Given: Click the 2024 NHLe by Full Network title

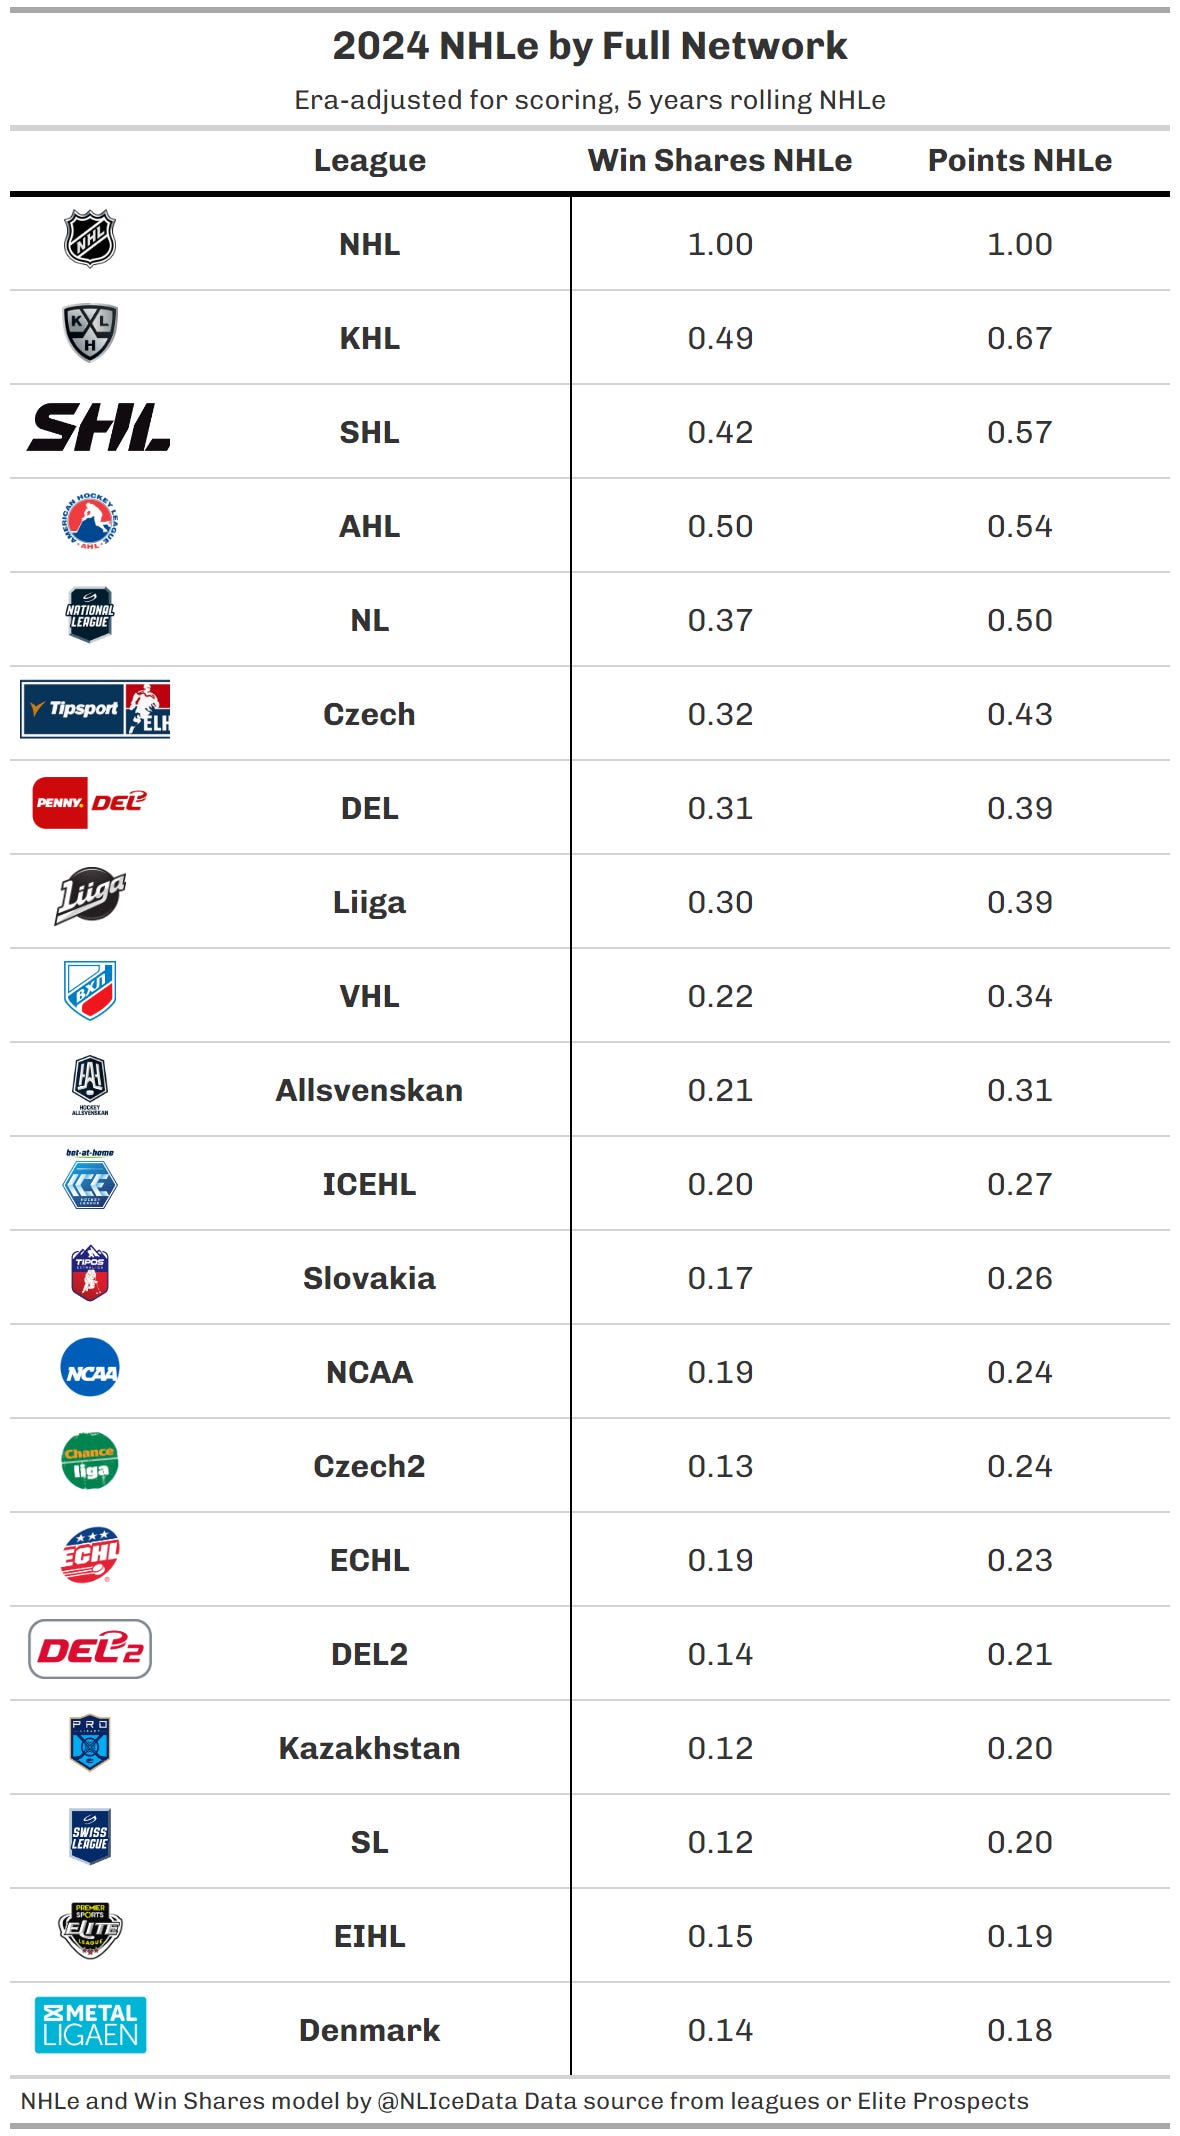Looking at the screenshot, I should pyautogui.click(x=590, y=46).
